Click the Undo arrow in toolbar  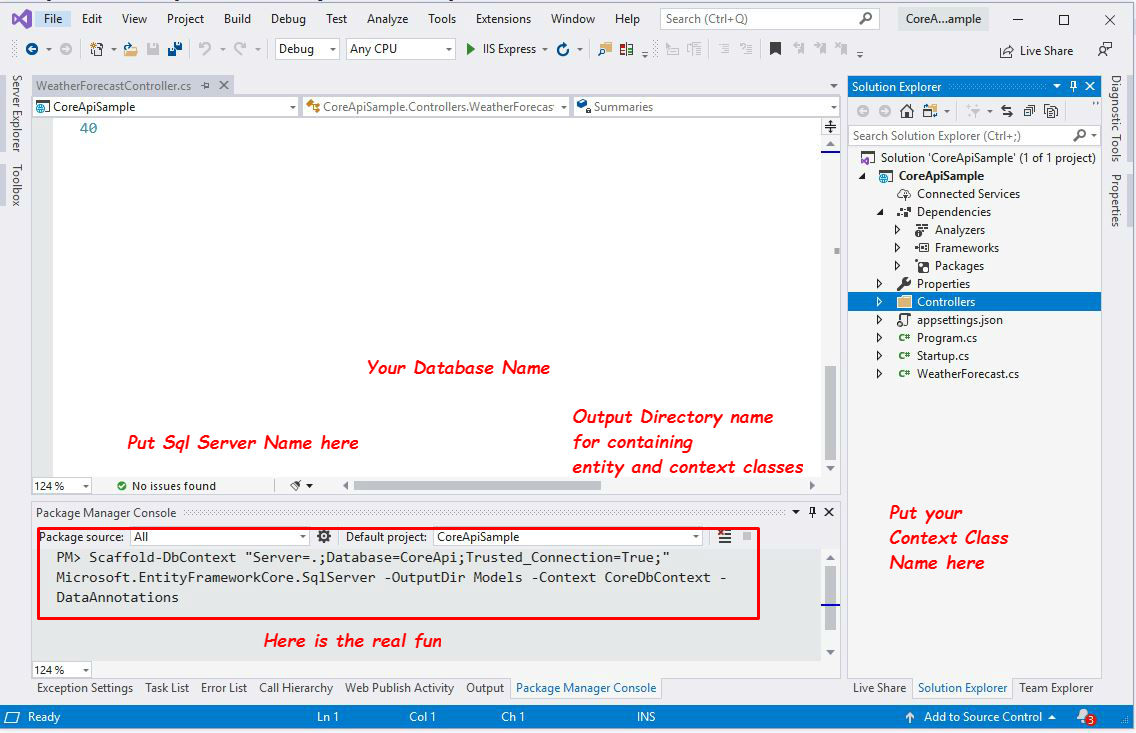click(x=205, y=49)
